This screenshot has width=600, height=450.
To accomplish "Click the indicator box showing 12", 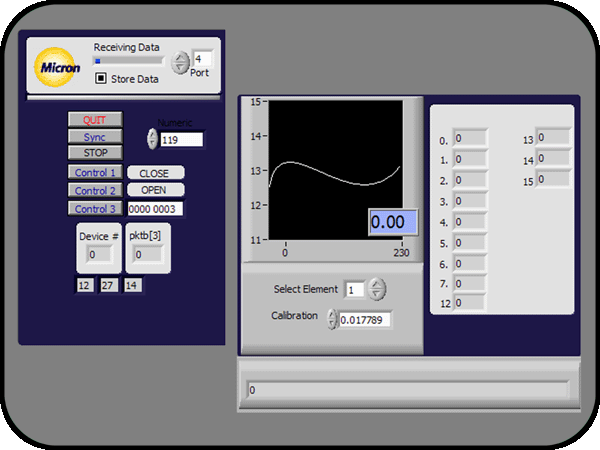I will tap(85, 285).
